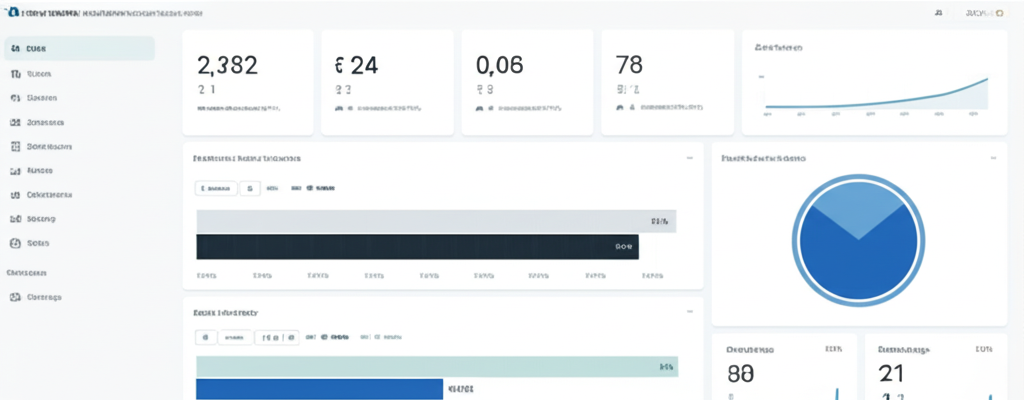Click the bright blue bar in lower chart

click(x=319, y=389)
